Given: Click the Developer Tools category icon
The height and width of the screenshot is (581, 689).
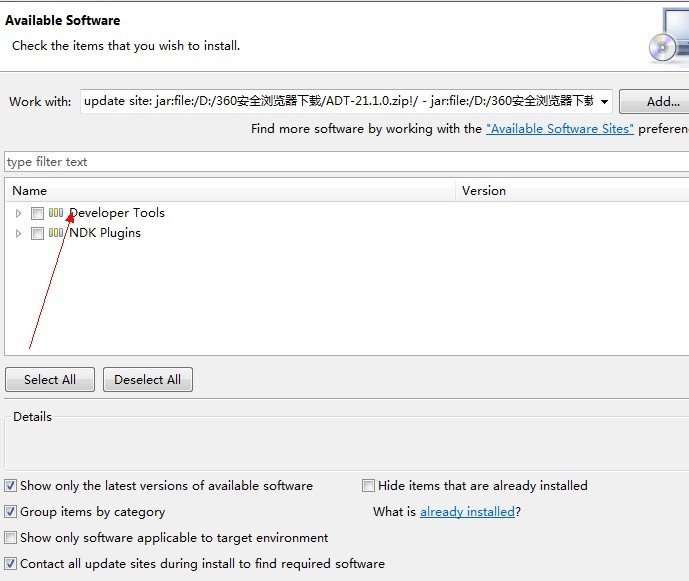Looking at the screenshot, I should coord(56,213).
